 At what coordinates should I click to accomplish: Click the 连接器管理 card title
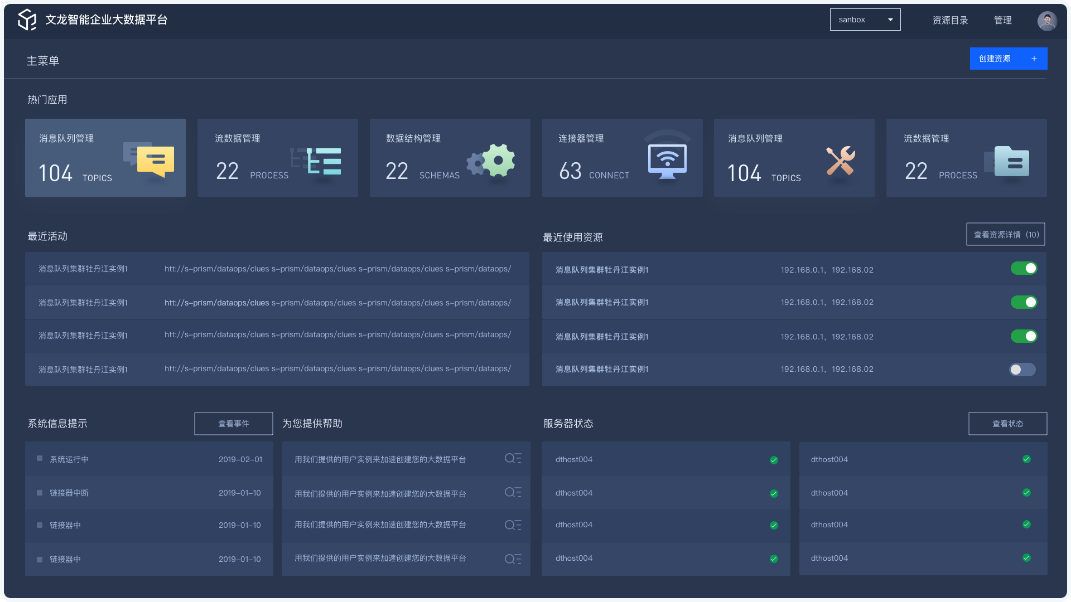point(581,138)
